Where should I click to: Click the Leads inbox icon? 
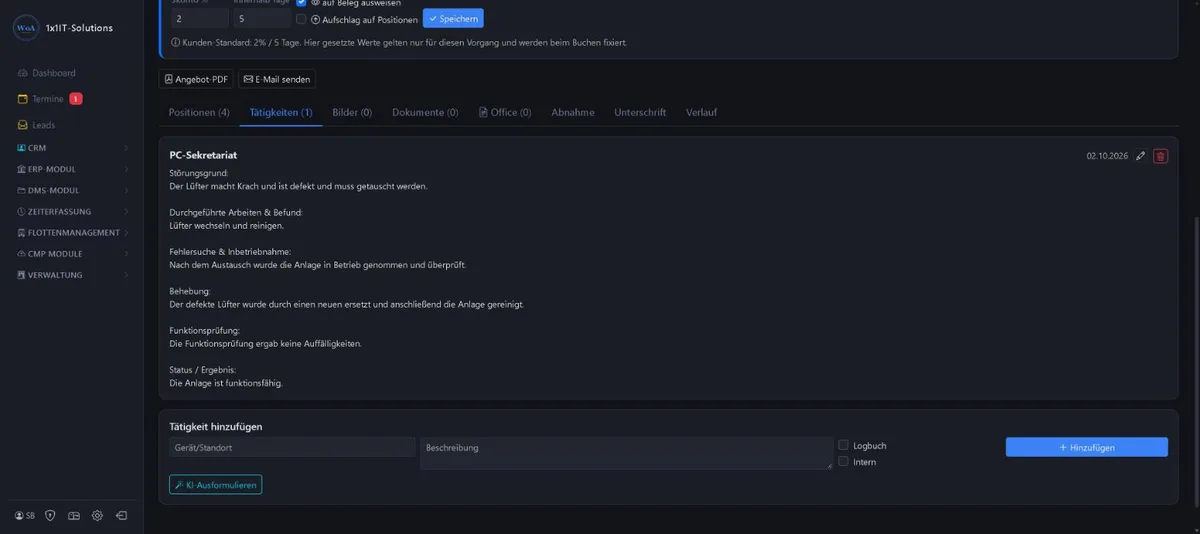click(x=23, y=125)
